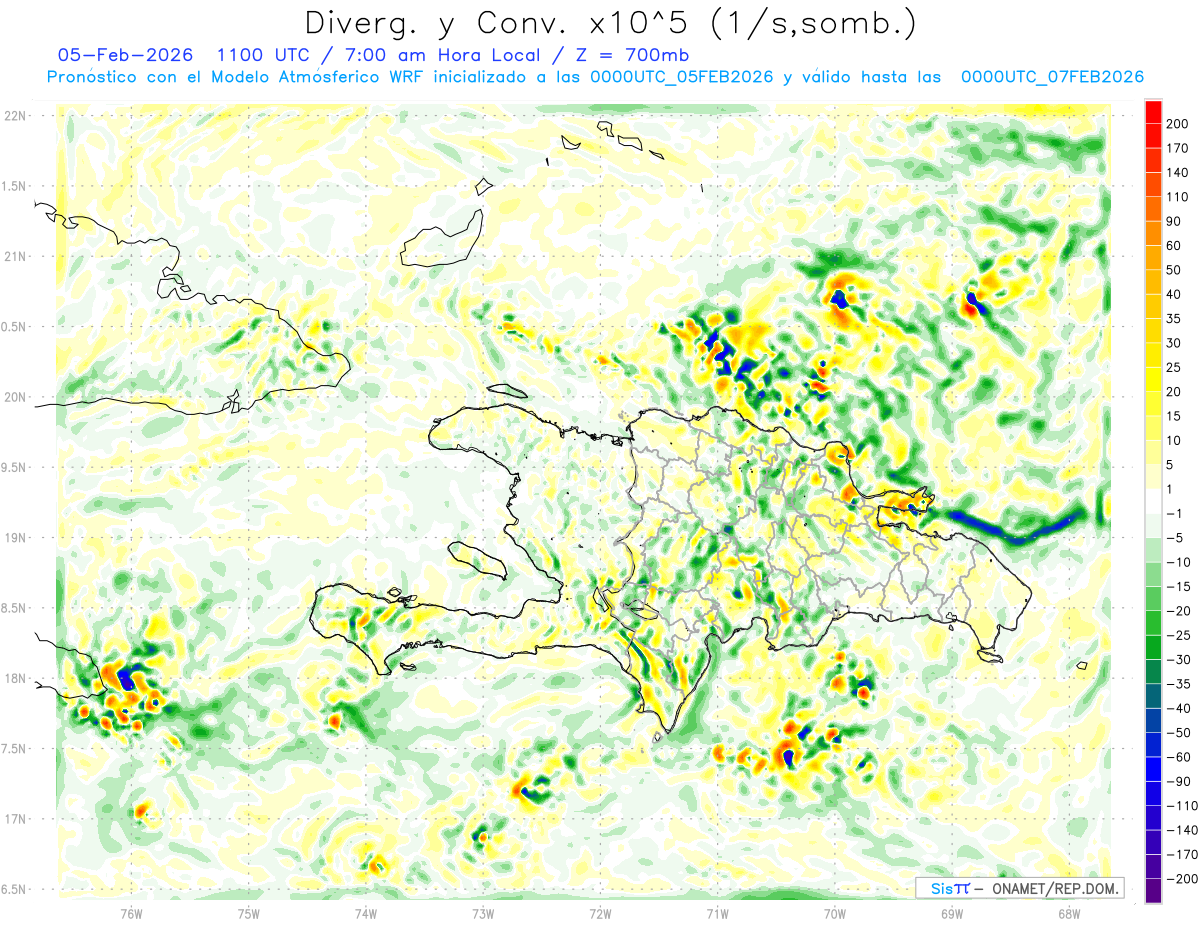Click the "20N" latitude label
1200x927 pixels.
click(15, 397)
